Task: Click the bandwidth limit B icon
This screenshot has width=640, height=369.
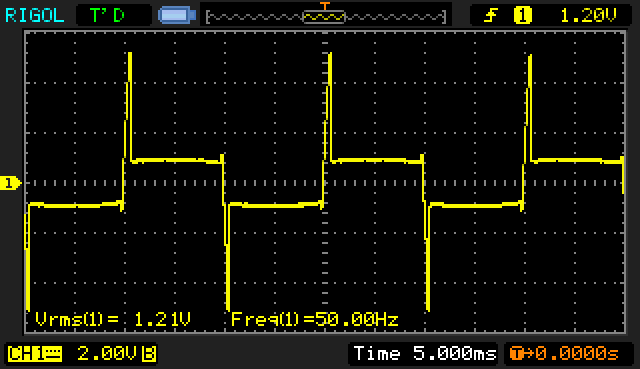Action: pyautogui.click(x=149, y=353)
